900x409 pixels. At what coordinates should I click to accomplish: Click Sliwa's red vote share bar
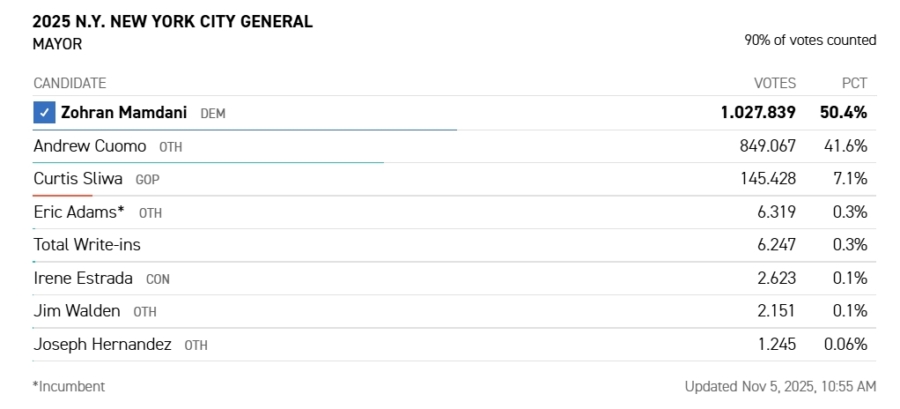[x=62, y=195]
